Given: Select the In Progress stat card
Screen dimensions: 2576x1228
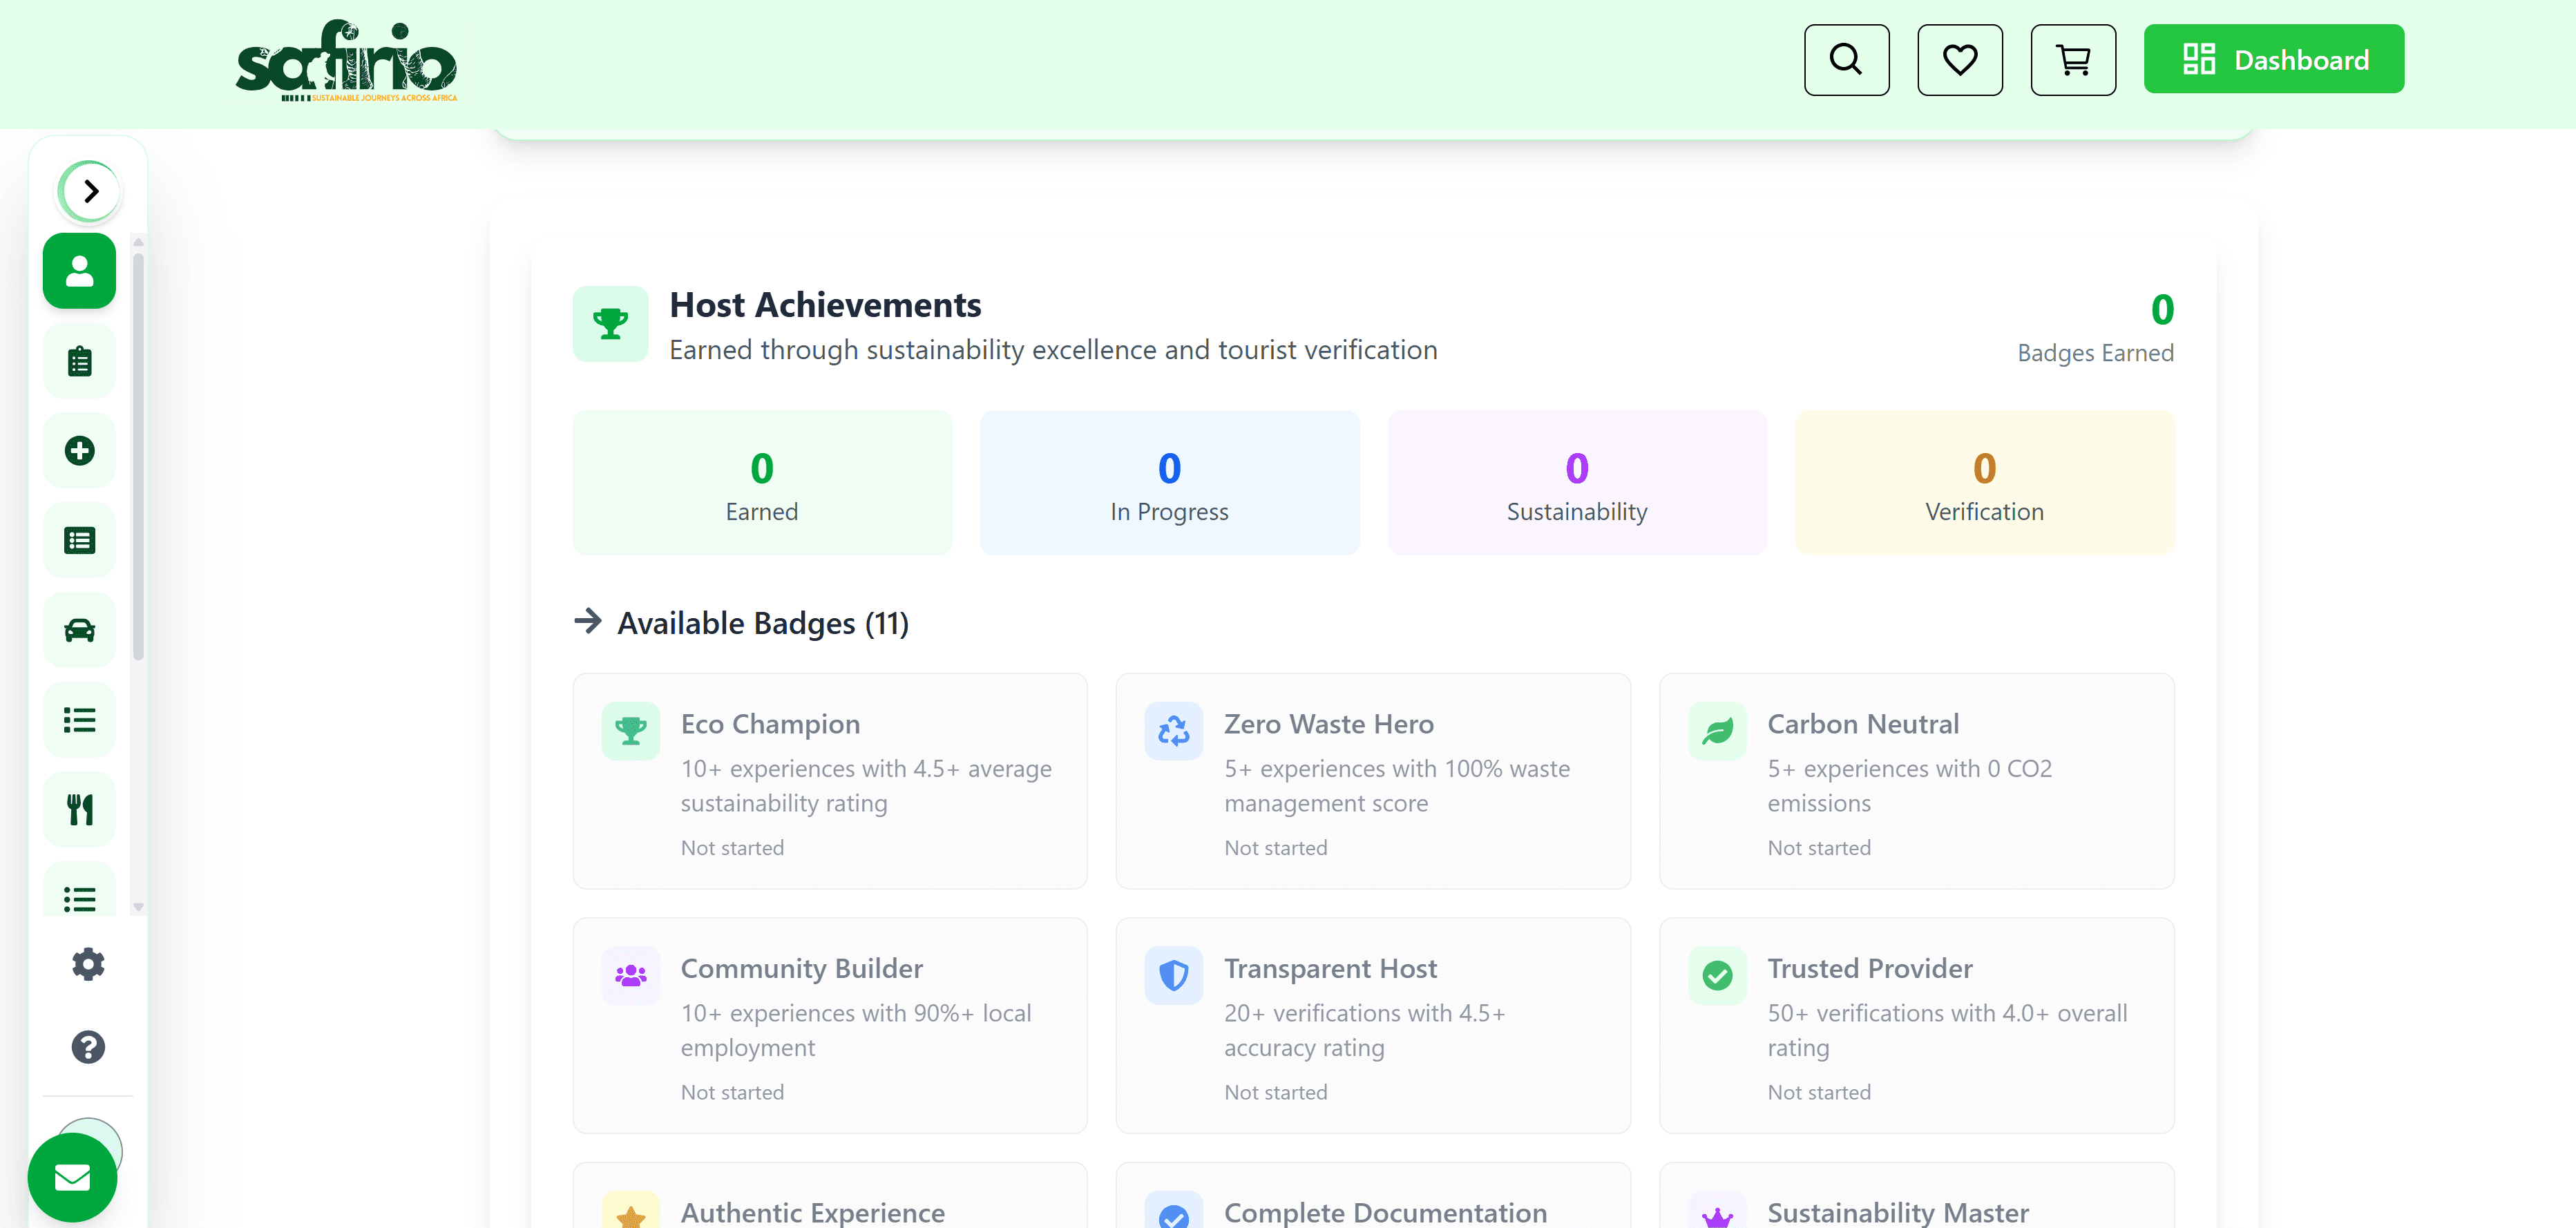Looking at the screenshot, I should pos(1169,483).
